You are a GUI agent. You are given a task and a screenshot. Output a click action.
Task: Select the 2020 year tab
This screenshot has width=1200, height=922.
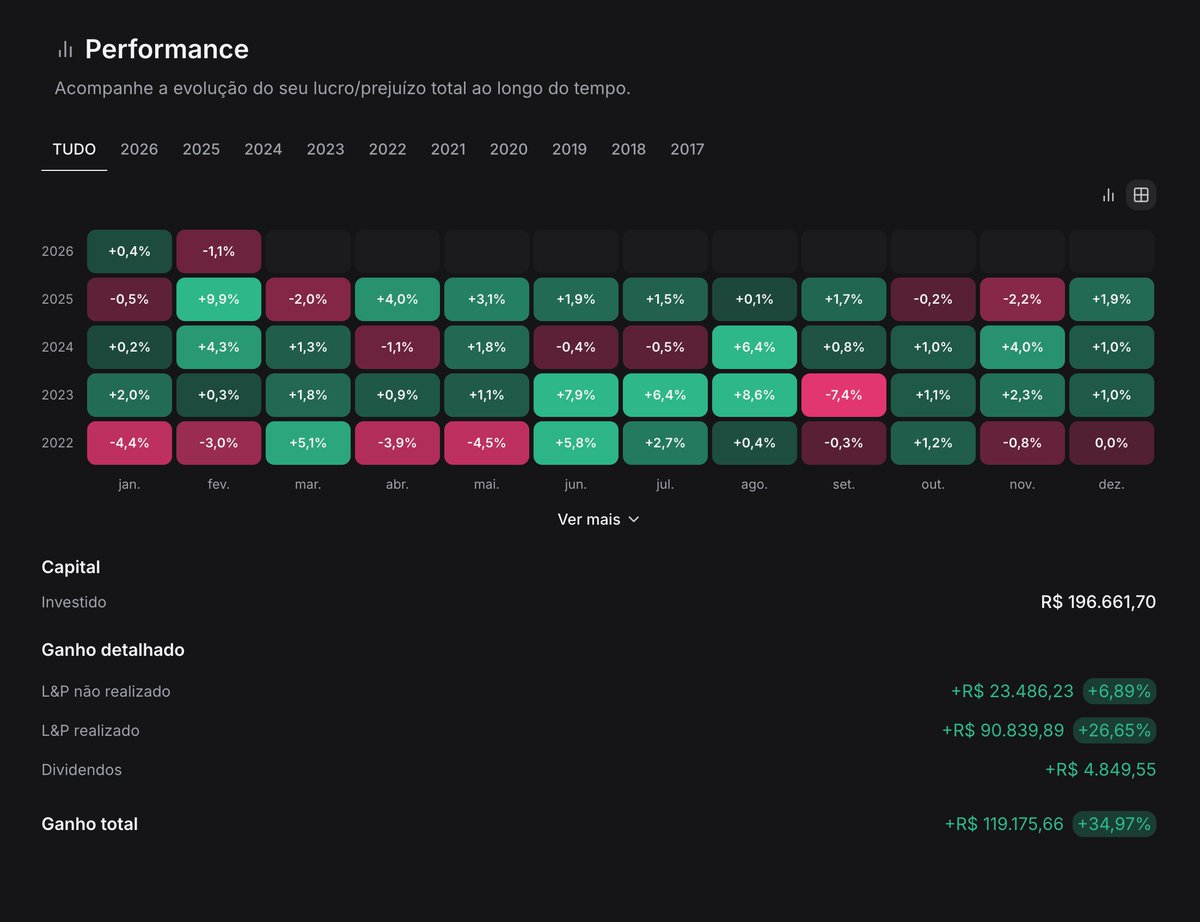click(508, 148)
